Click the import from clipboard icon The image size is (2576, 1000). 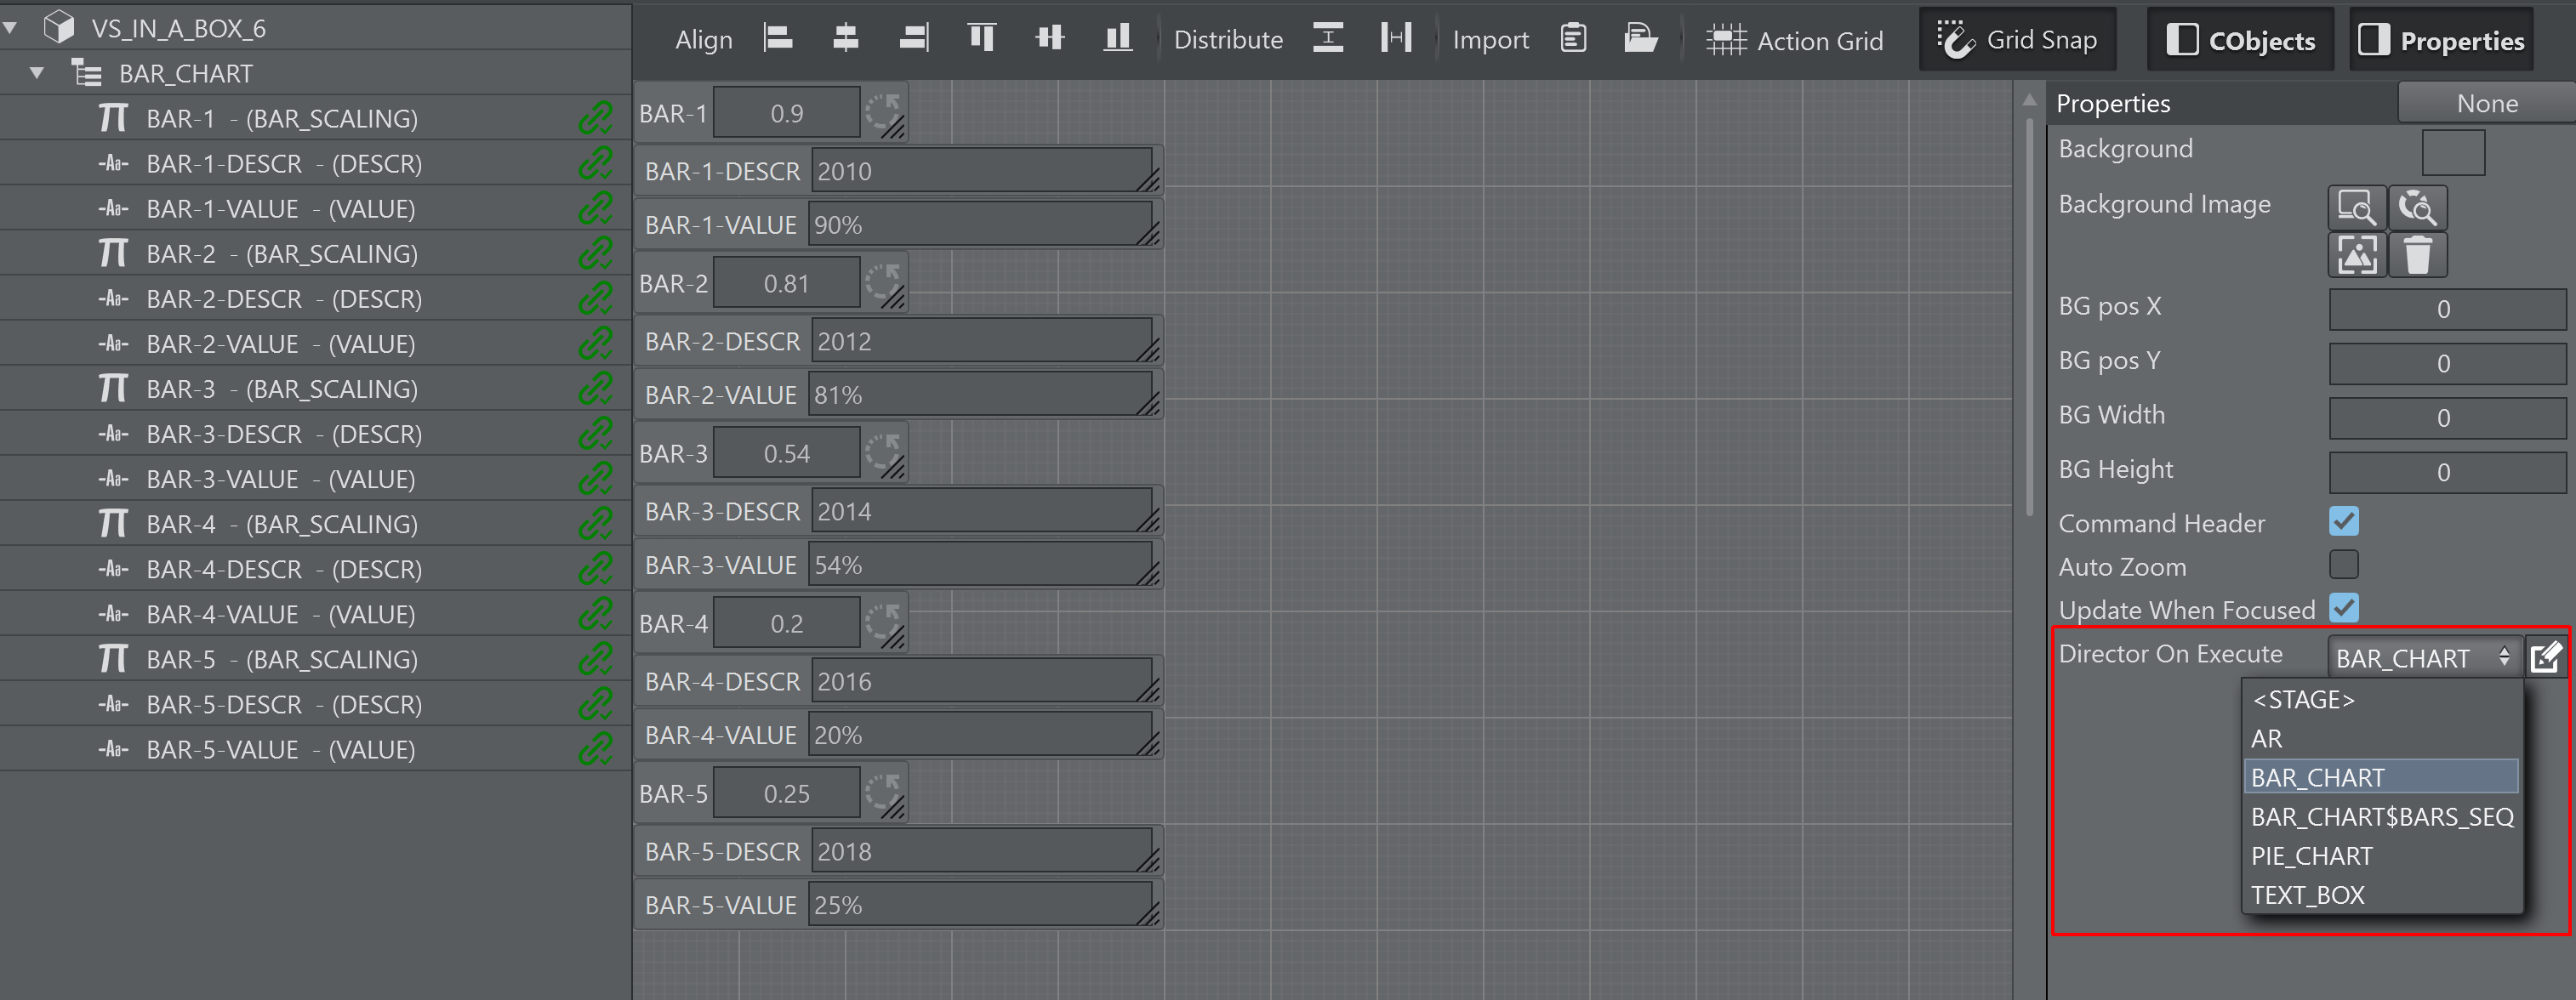pyautogui.click(x=1573, y=39)
